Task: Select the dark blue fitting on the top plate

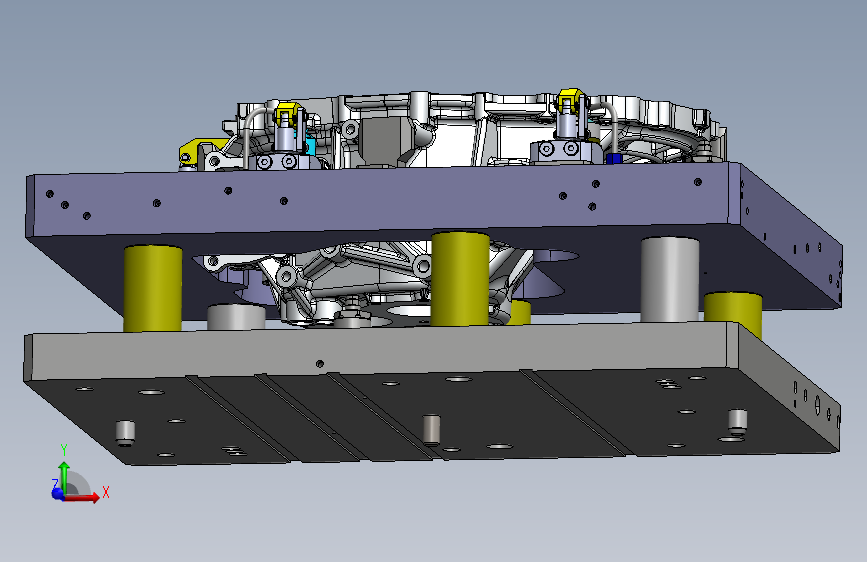Action: [x=613, y=159]
